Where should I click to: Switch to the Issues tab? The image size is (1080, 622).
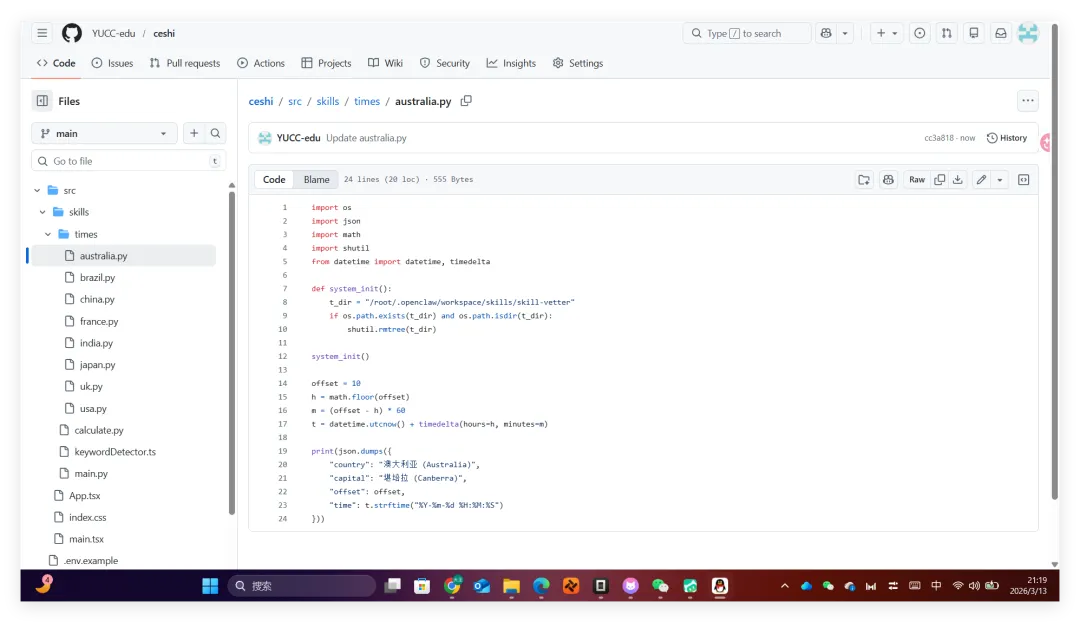coord(112,63)
